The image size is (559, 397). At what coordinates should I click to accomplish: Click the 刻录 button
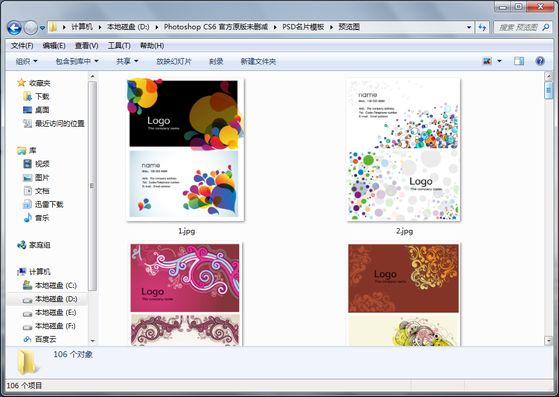point(216,61)
